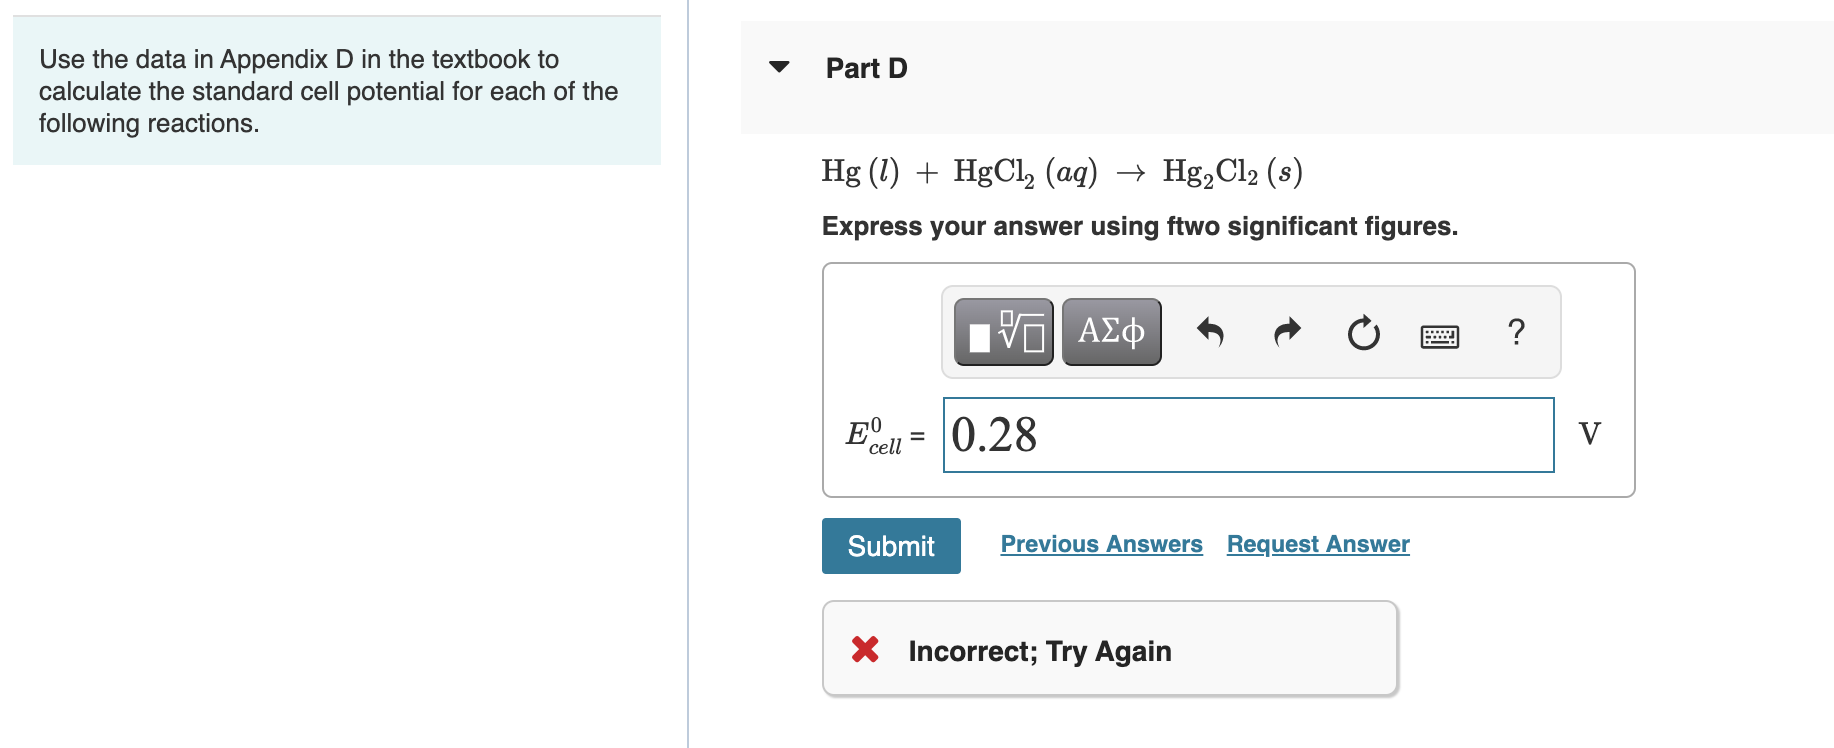This screenshot has width=1834, height=748.
Task: Open the Greek symbols ΑΣφ palette
Action: pyautogui.click(x=1110, y=330)
